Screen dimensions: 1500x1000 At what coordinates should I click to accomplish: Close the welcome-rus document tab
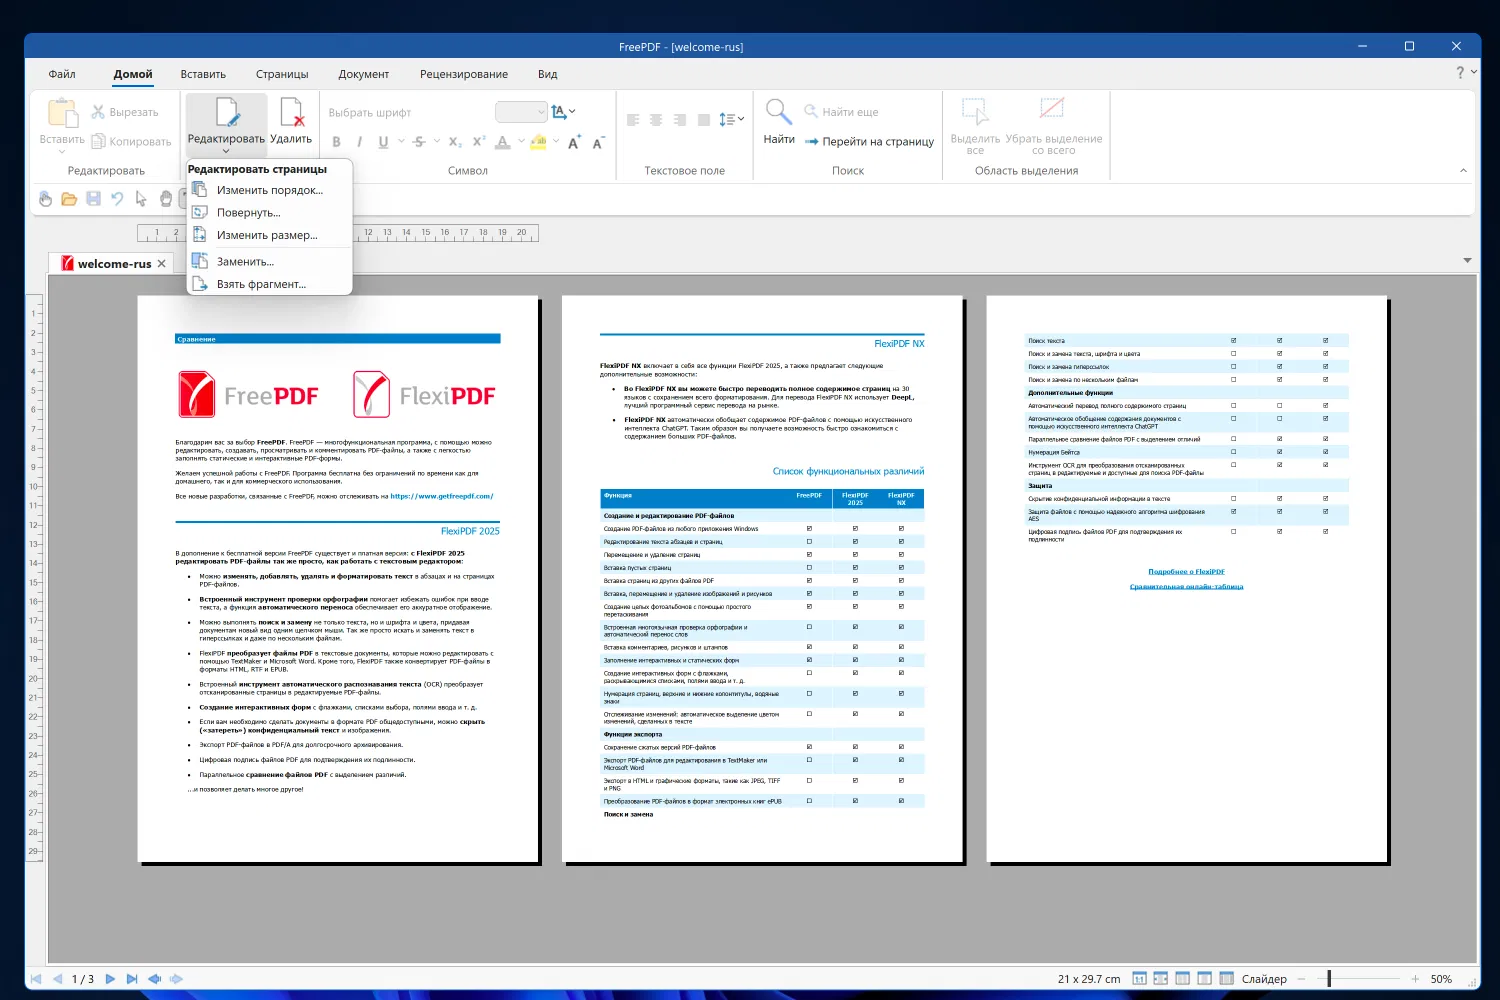(162, 264)
